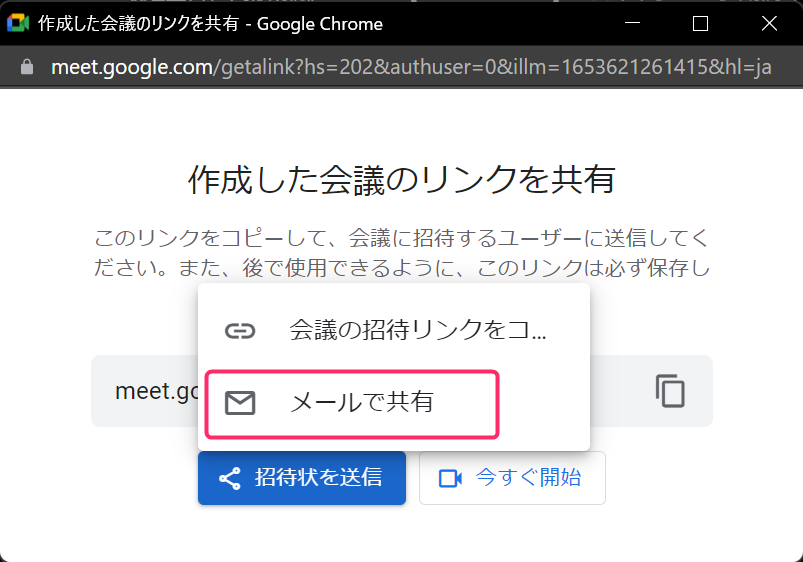Click the meeting link text field
The image size is (803, 562).
click(x=402, y=391)
